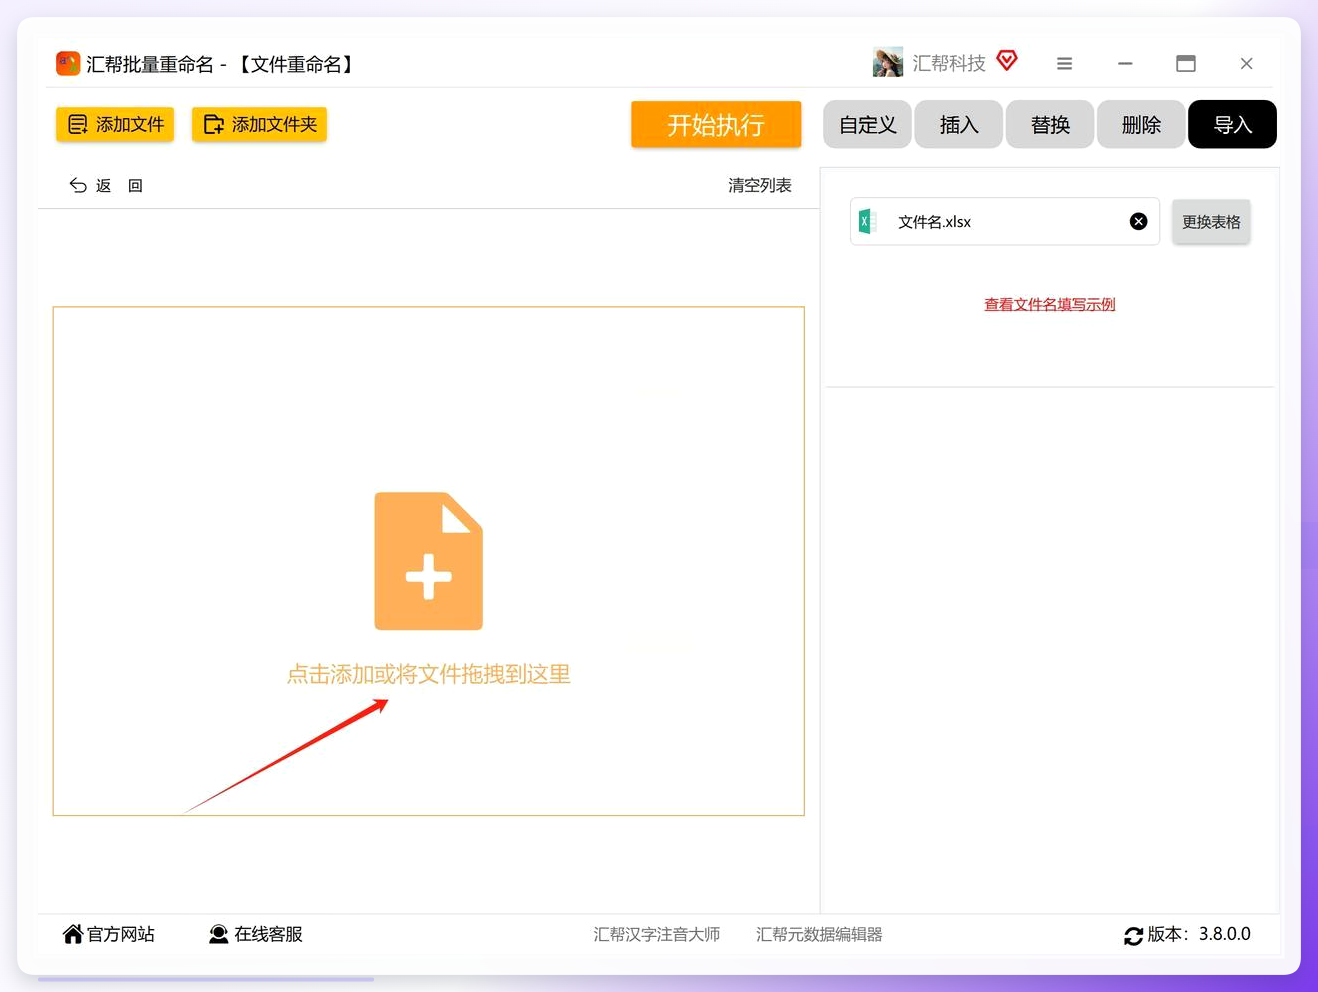Switch to the 插入 tab

coord(959,125)
